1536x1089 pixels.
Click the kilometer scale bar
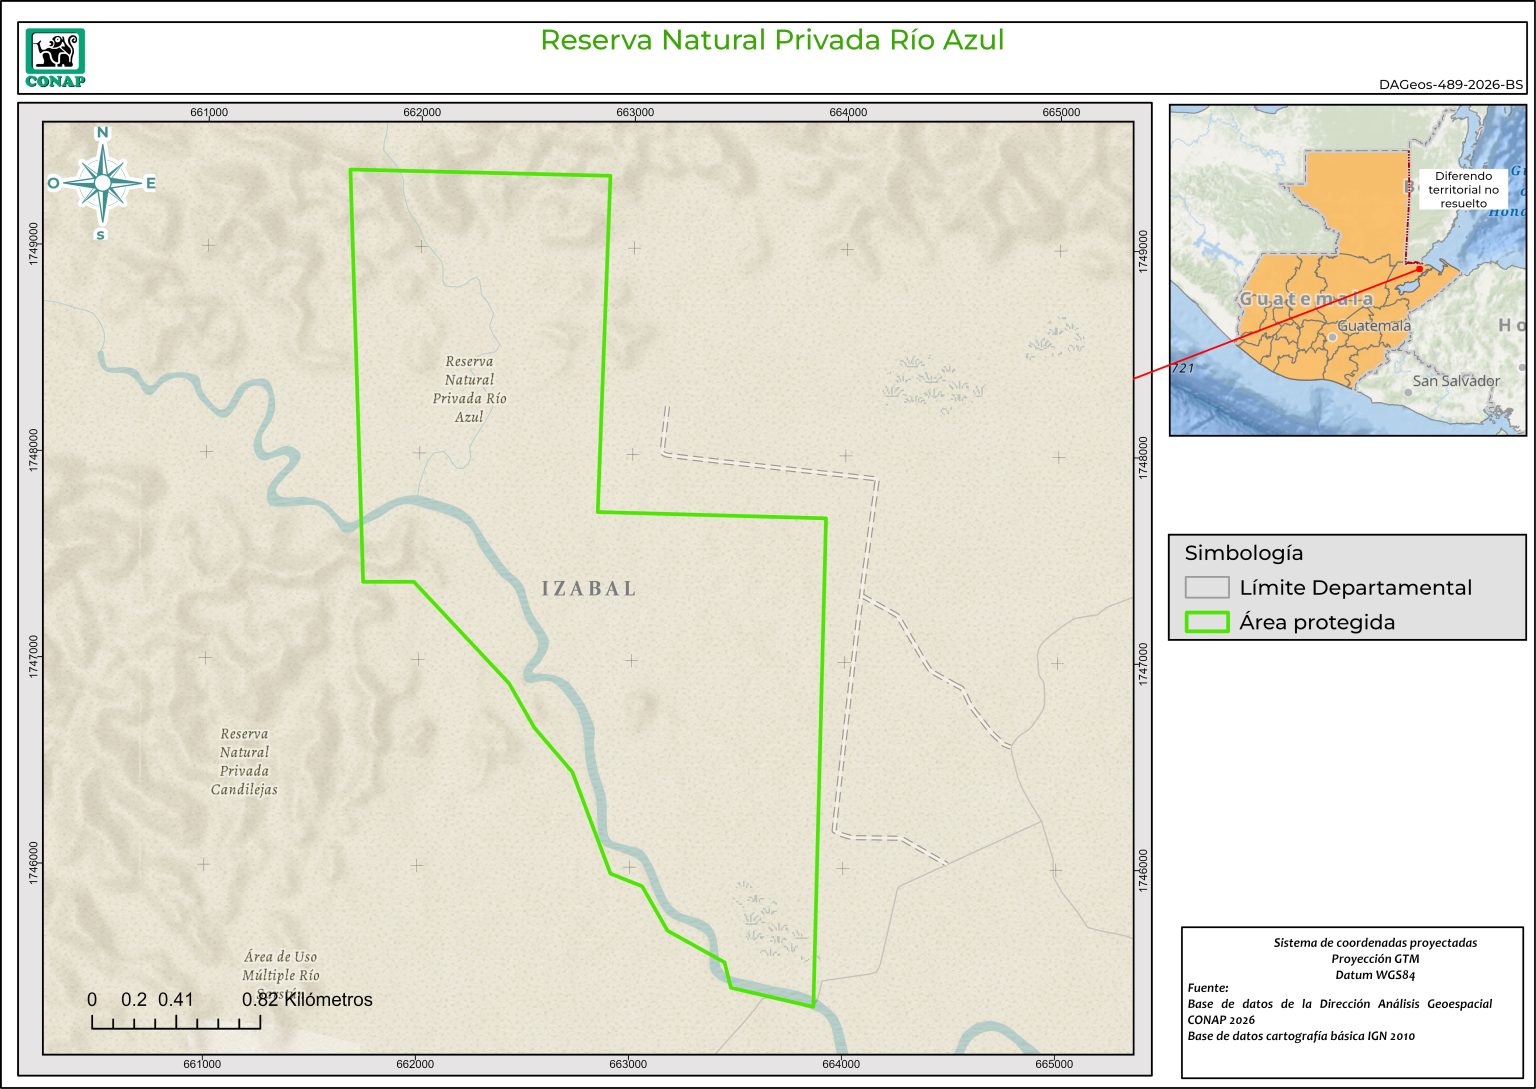[x=176, y=1021]
